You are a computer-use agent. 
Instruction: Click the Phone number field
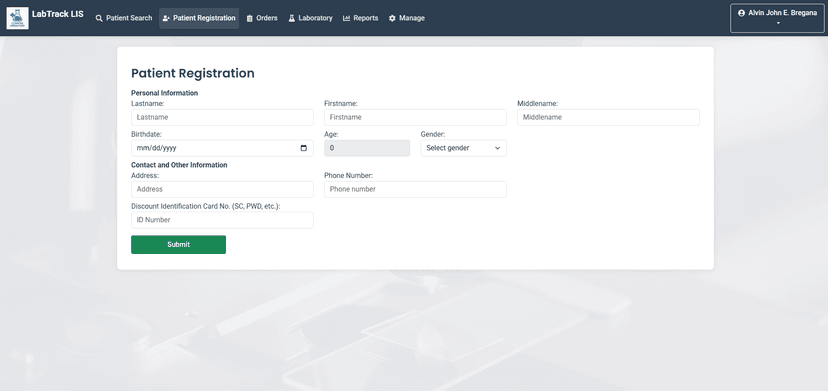[x=416, y=189]
